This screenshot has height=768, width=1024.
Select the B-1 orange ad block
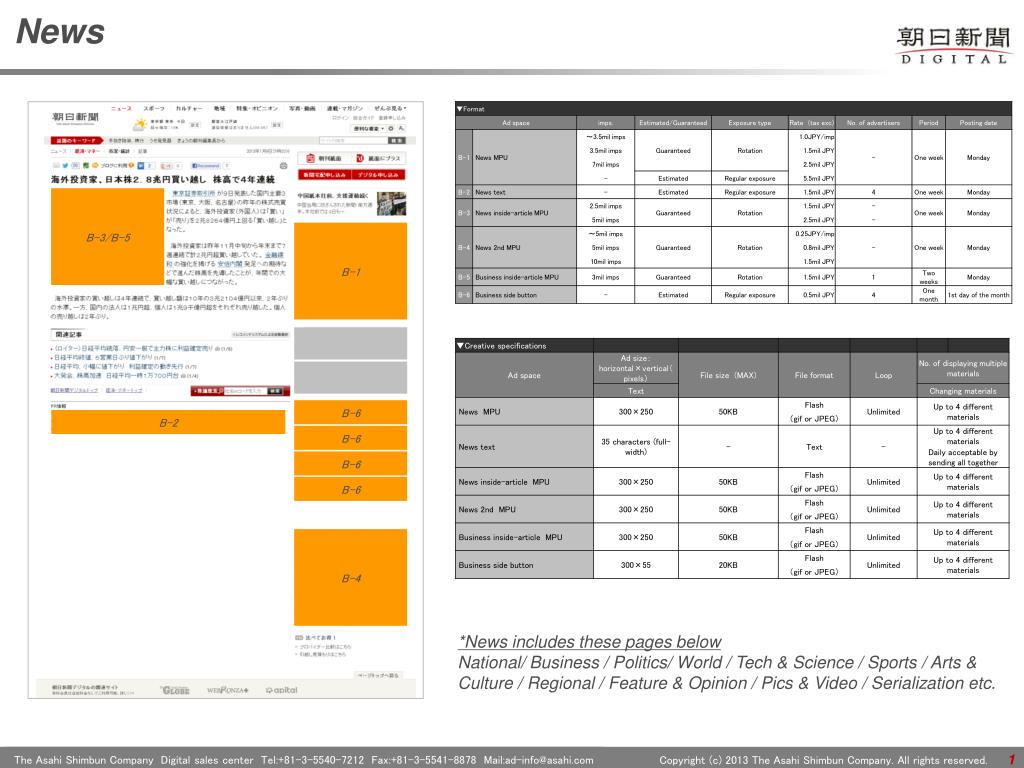coord(351,271)
